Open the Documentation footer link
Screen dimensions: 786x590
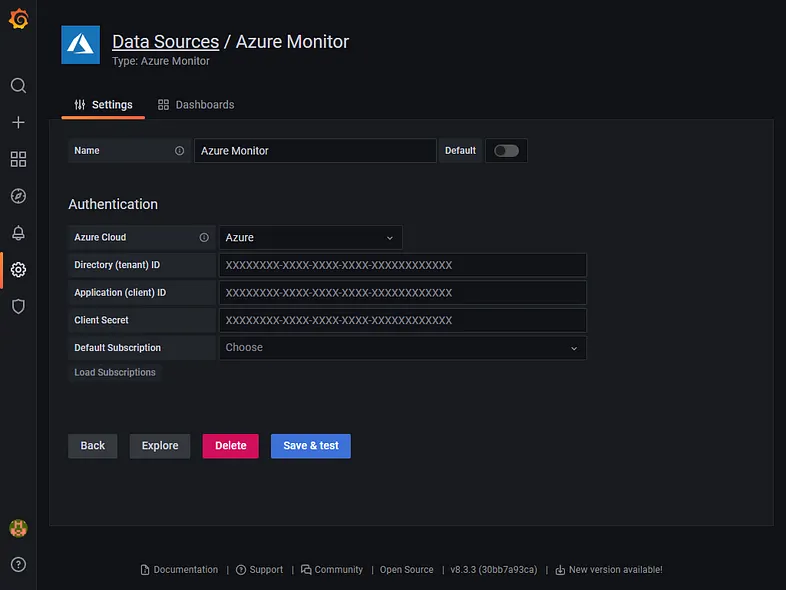point(179,569)
